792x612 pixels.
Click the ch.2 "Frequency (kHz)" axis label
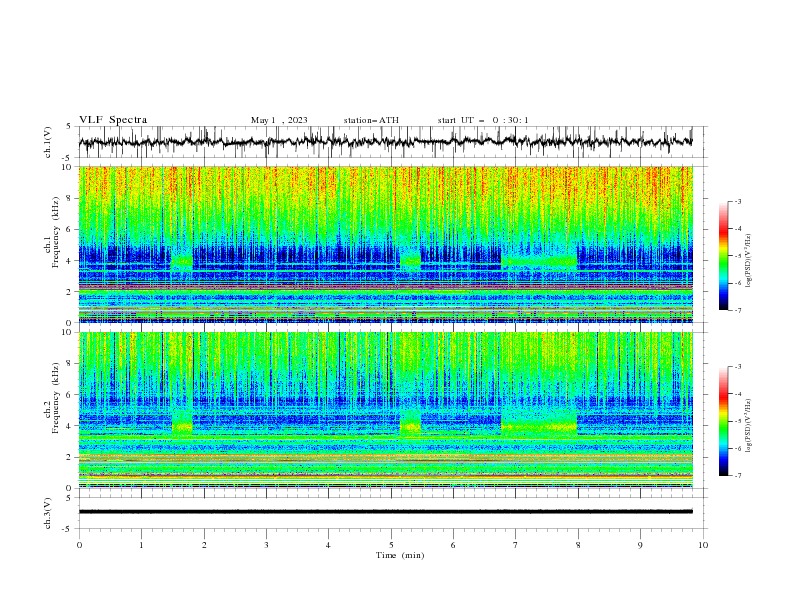[56, 397]
